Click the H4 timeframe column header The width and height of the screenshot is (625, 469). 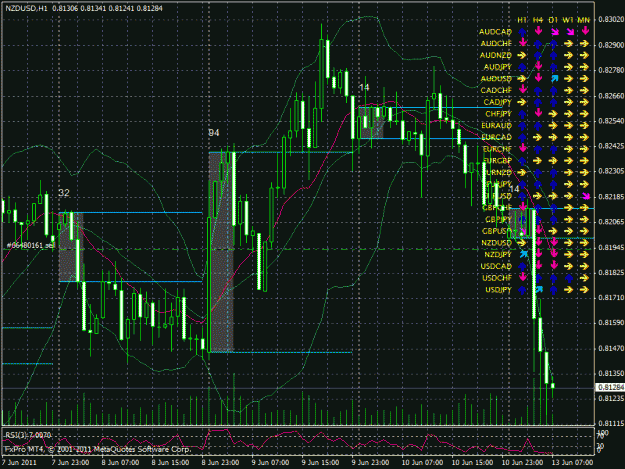point(538,20)
